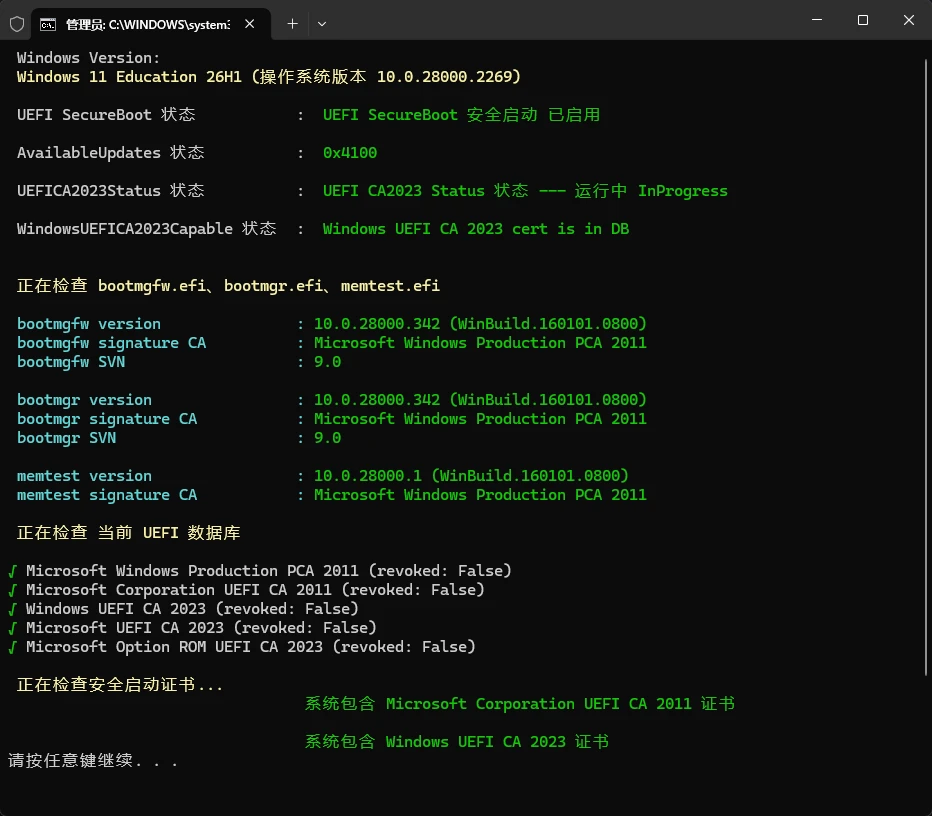The width and height of the screenshot is (932, 816).
Task: Click 'Windows UEFI CA 2023 cert is in DB'
Action: (476, 229)
